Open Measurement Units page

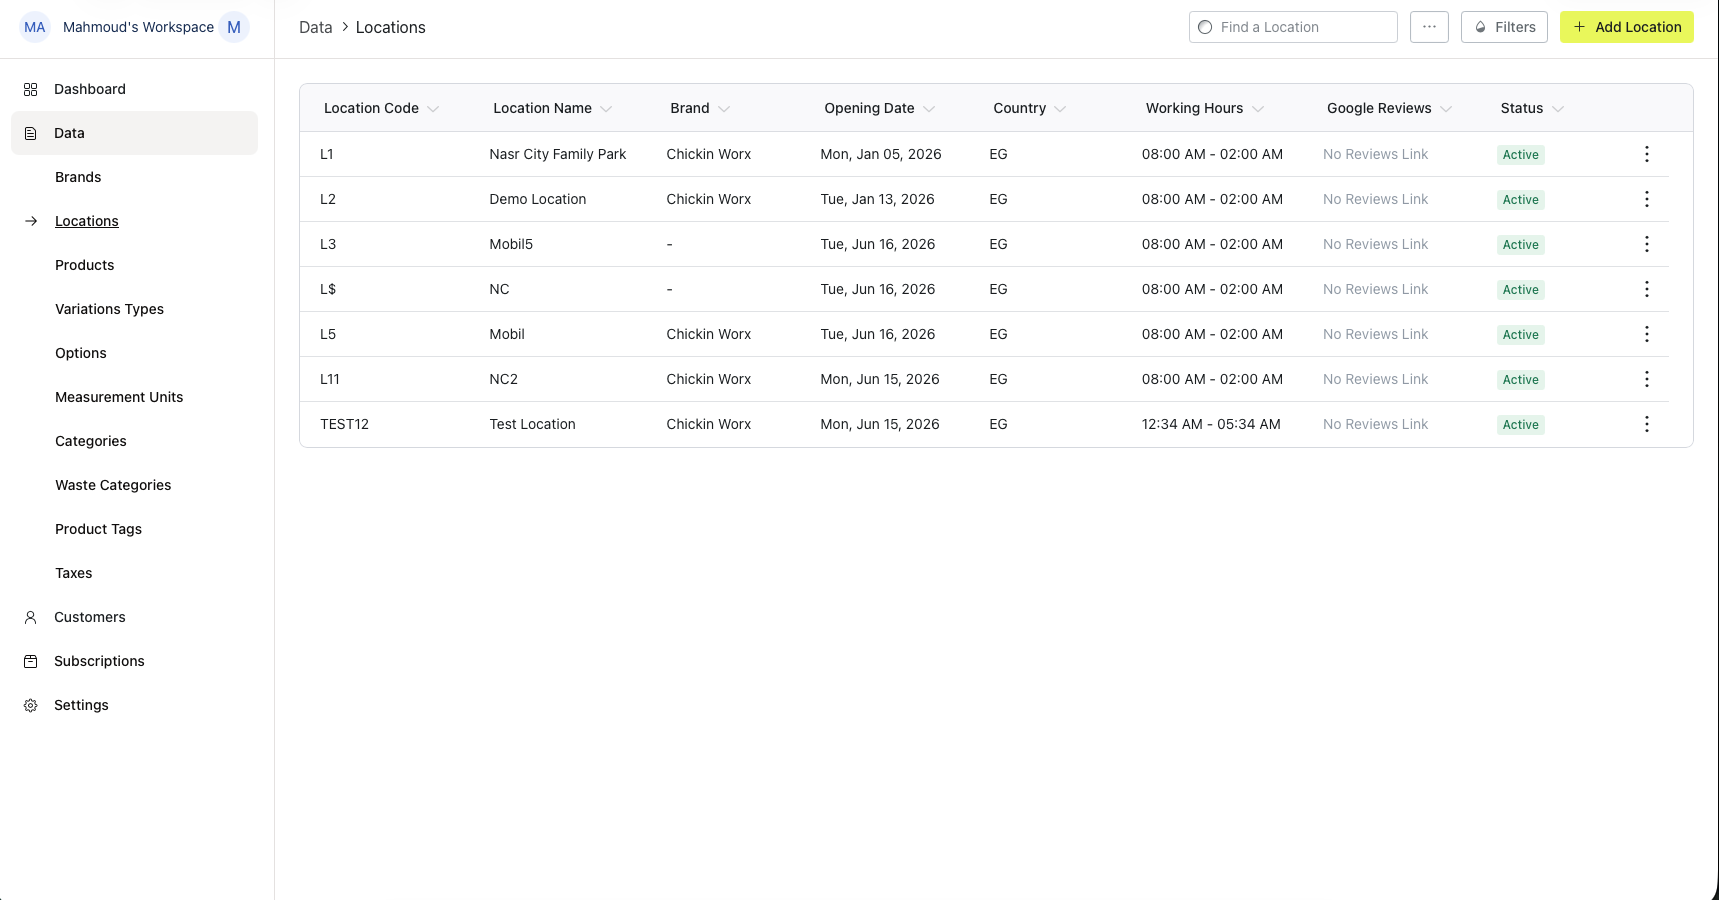(x=119, y=397)
